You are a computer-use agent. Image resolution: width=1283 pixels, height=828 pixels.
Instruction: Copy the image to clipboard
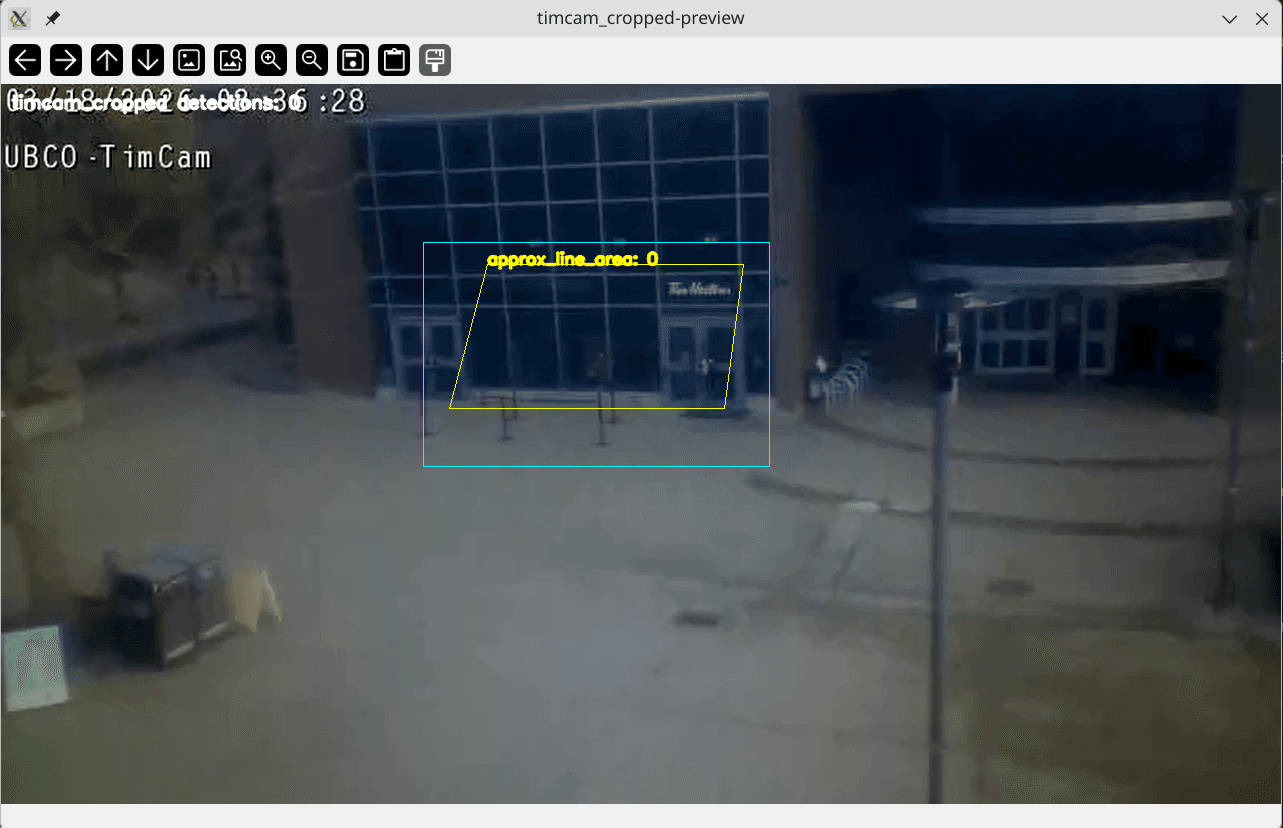point(393,60)
